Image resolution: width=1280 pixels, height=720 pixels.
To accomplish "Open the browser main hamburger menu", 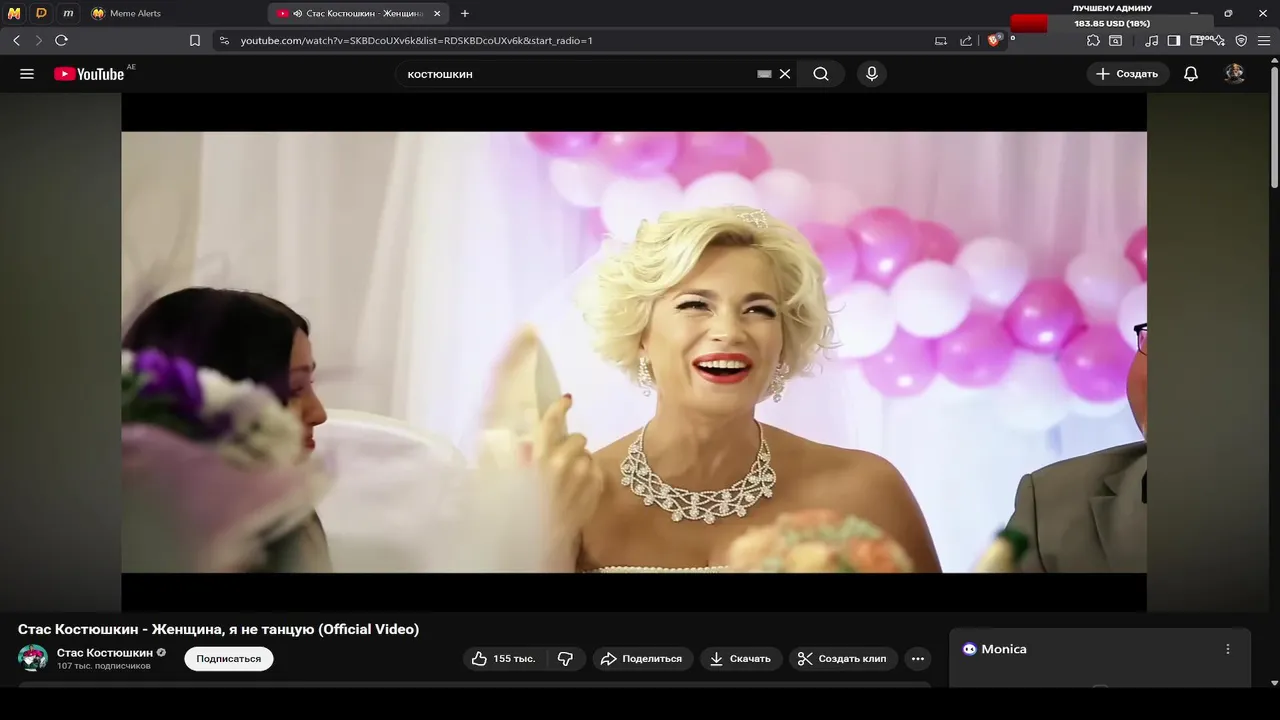I will click(x=1264, y=41).
